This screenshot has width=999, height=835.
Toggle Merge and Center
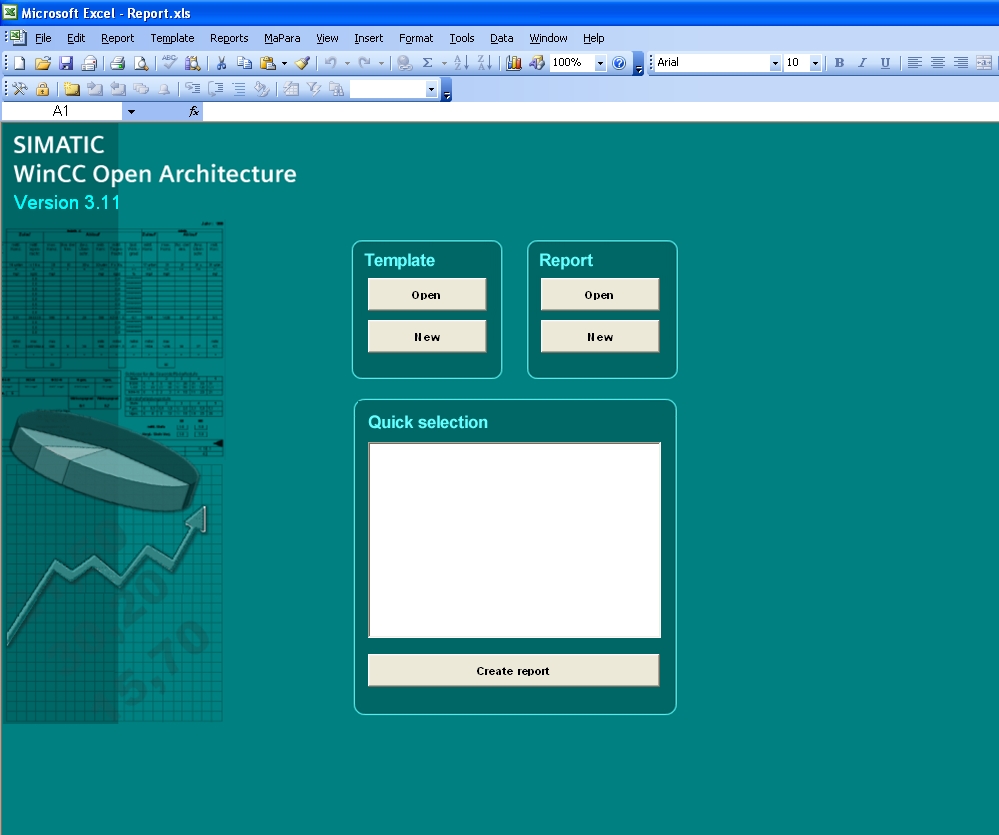(x=984, y=62)
